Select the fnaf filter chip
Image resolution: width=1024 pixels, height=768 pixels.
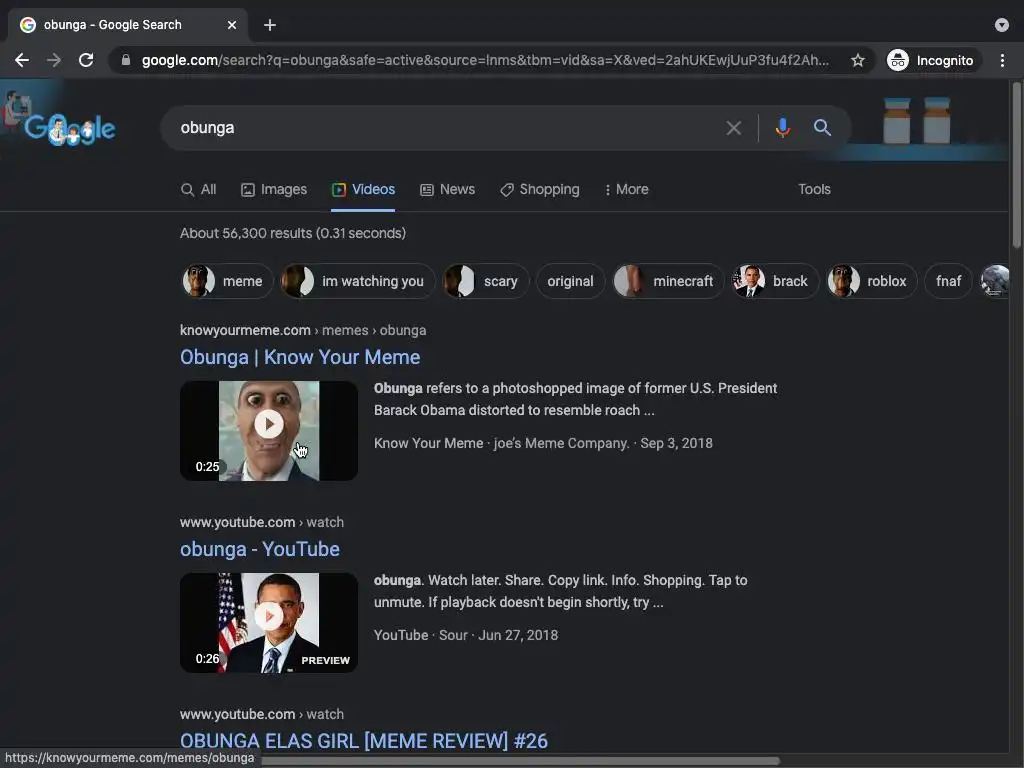948,281
